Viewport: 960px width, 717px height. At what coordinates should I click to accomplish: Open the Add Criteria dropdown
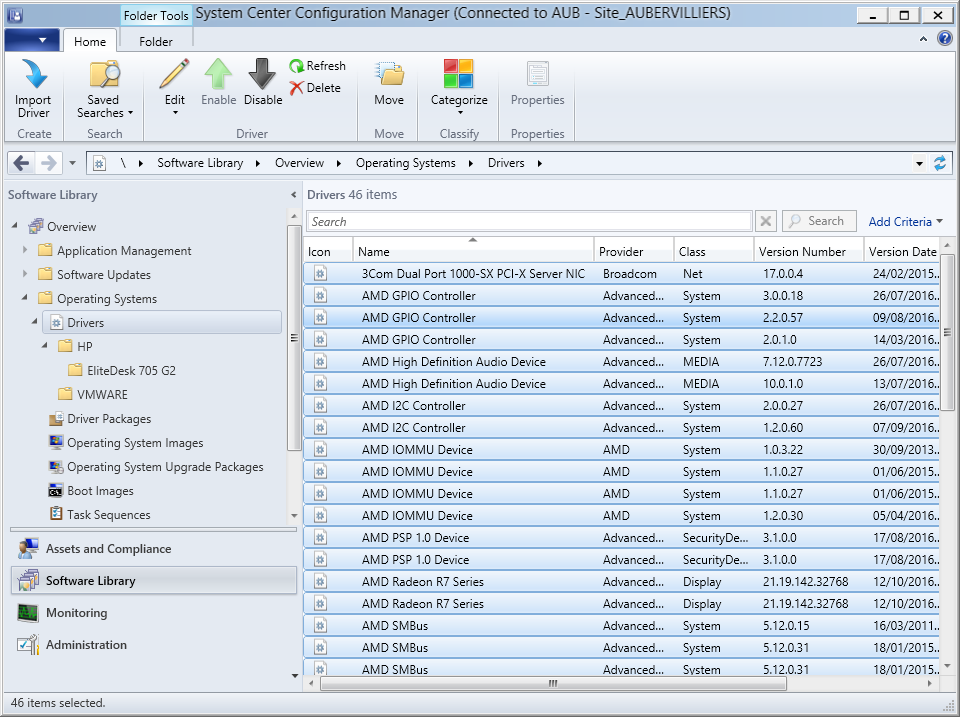coord(906,222)
